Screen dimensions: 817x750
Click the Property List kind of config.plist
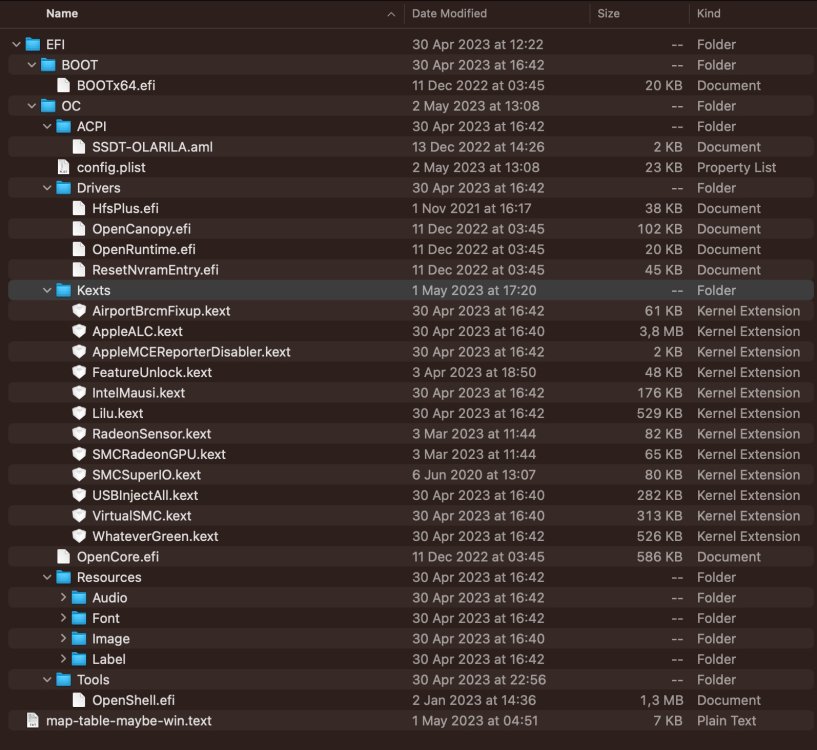(x=736, y=167)
